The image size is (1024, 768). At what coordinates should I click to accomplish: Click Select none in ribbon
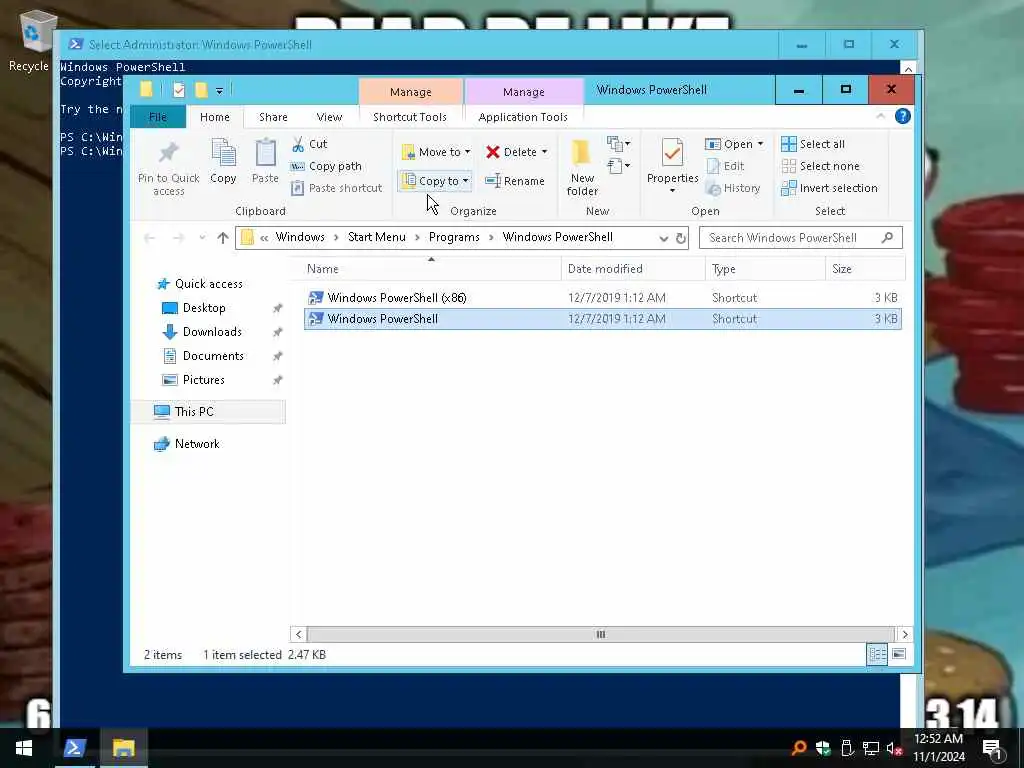pos(821,166)
